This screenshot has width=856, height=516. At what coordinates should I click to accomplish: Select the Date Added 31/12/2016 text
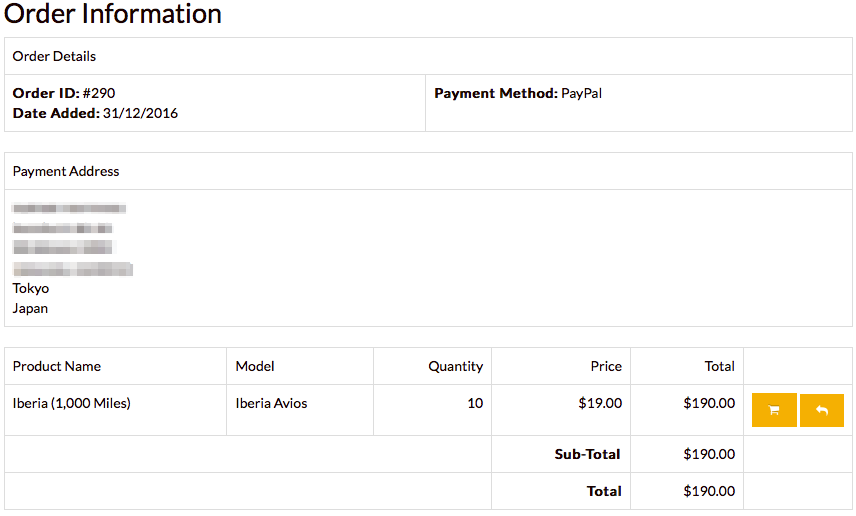(95, 113)
